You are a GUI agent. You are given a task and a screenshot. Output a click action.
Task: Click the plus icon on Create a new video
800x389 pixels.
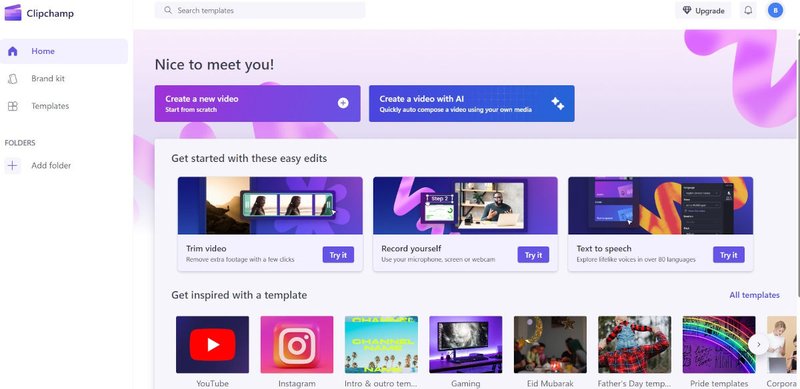click(x=343, y=103)
